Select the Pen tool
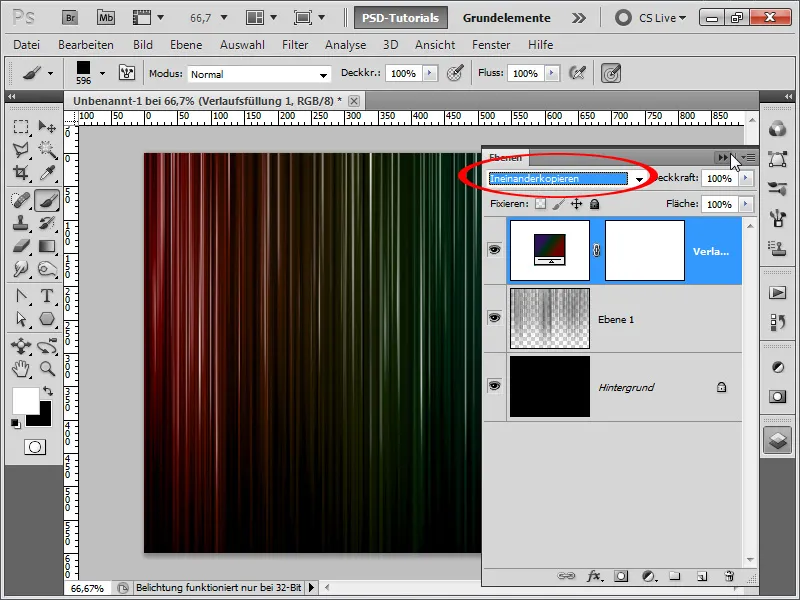800x600 pixels. pos(21,296)
